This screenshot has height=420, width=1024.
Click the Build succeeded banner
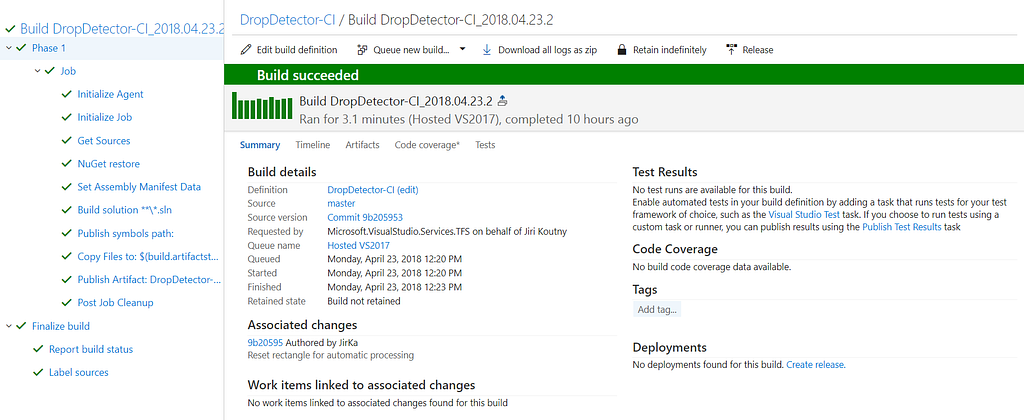[624, 75]
